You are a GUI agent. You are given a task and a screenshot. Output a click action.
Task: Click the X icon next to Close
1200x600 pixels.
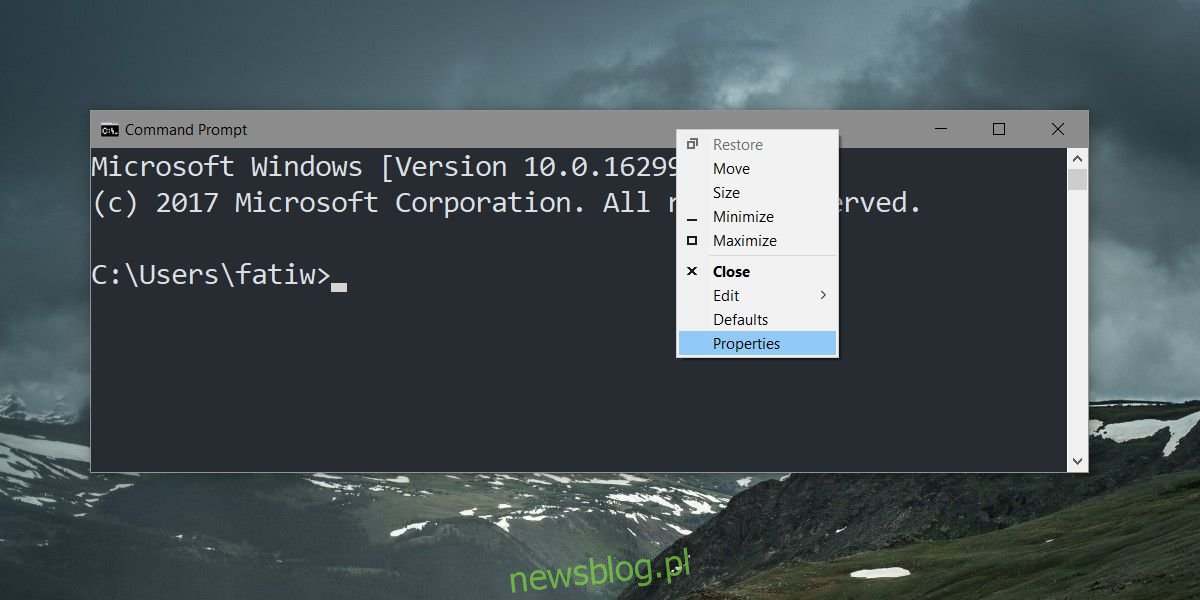(x=691, y=271)
